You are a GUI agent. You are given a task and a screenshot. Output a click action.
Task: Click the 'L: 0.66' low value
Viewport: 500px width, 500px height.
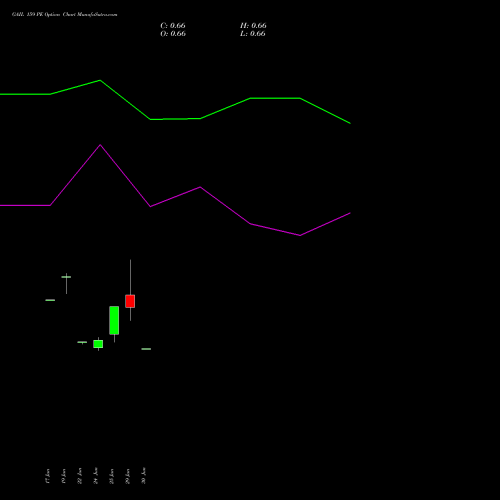pos(253,34)
